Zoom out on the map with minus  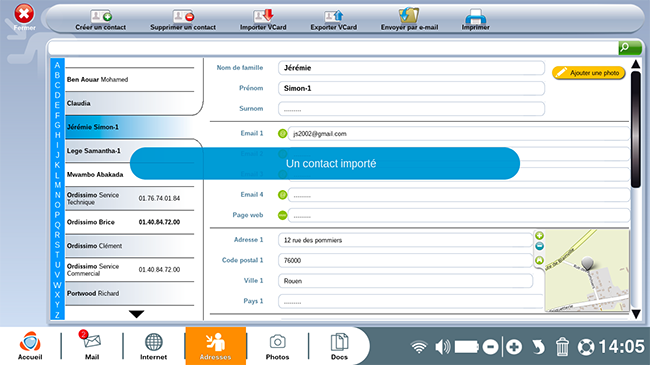pos(539,246)
